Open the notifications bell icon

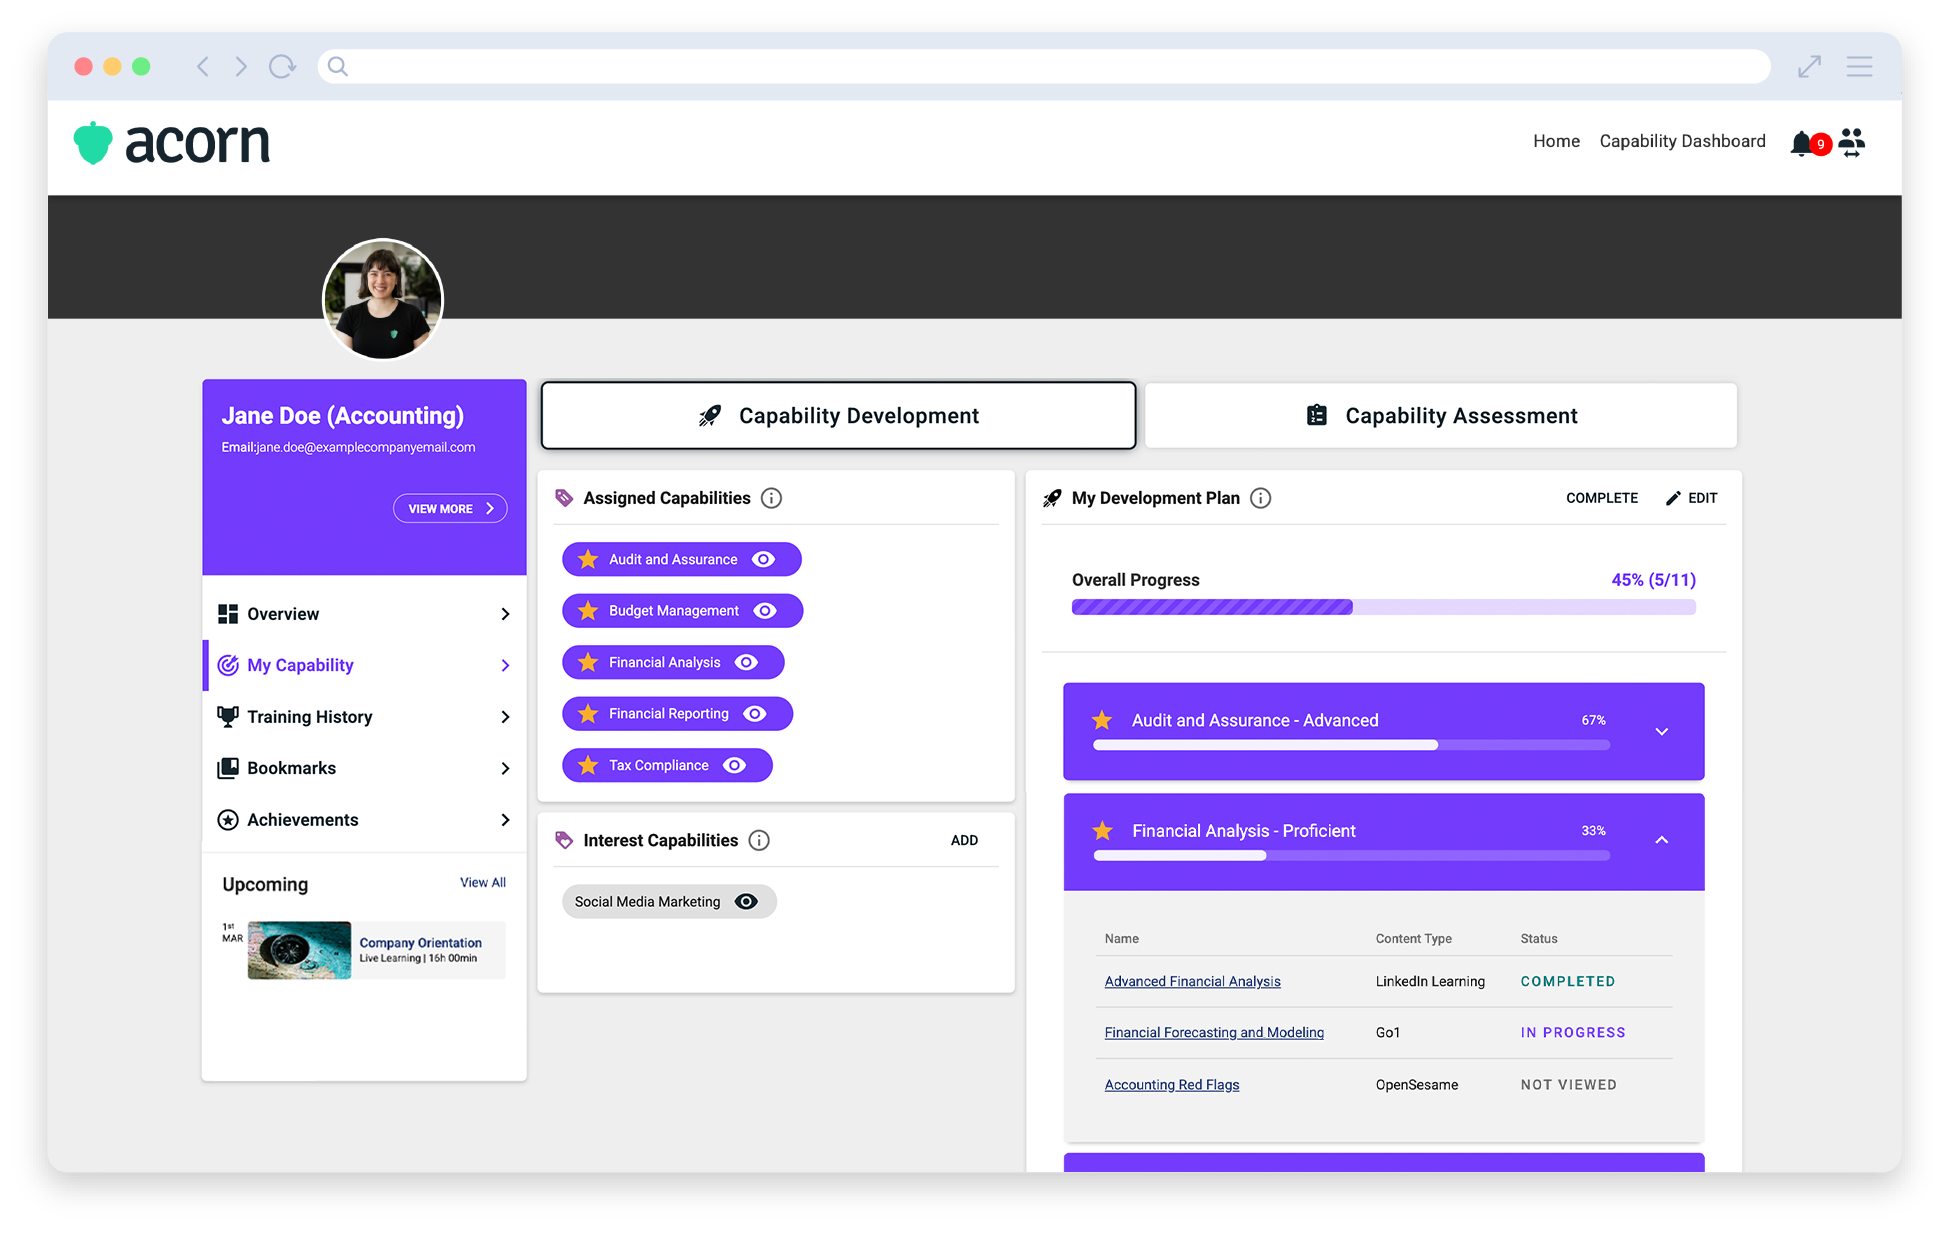tap(1801, 143)
